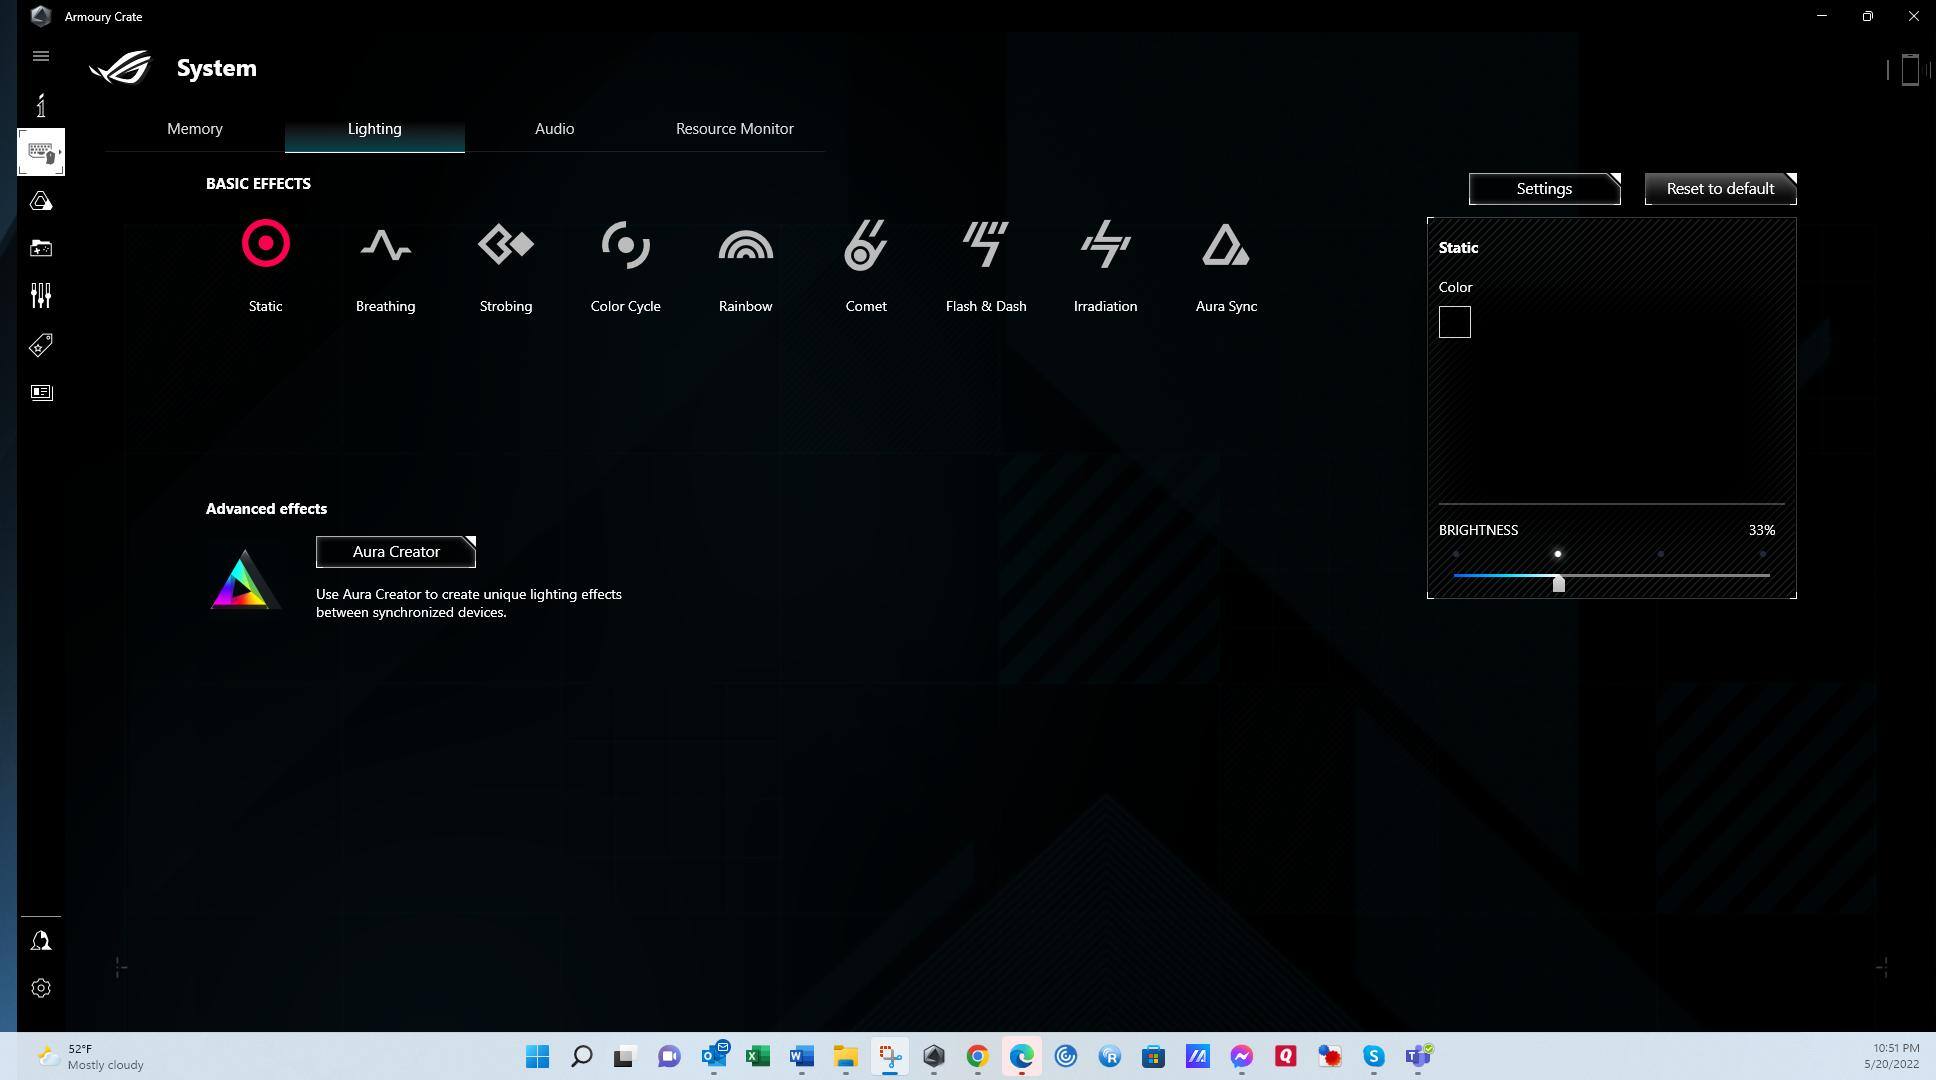The height and width of the screenshot is (1080, 1936).
Task: Open the sidebar Settings gear
Action: tap(41, 988)
